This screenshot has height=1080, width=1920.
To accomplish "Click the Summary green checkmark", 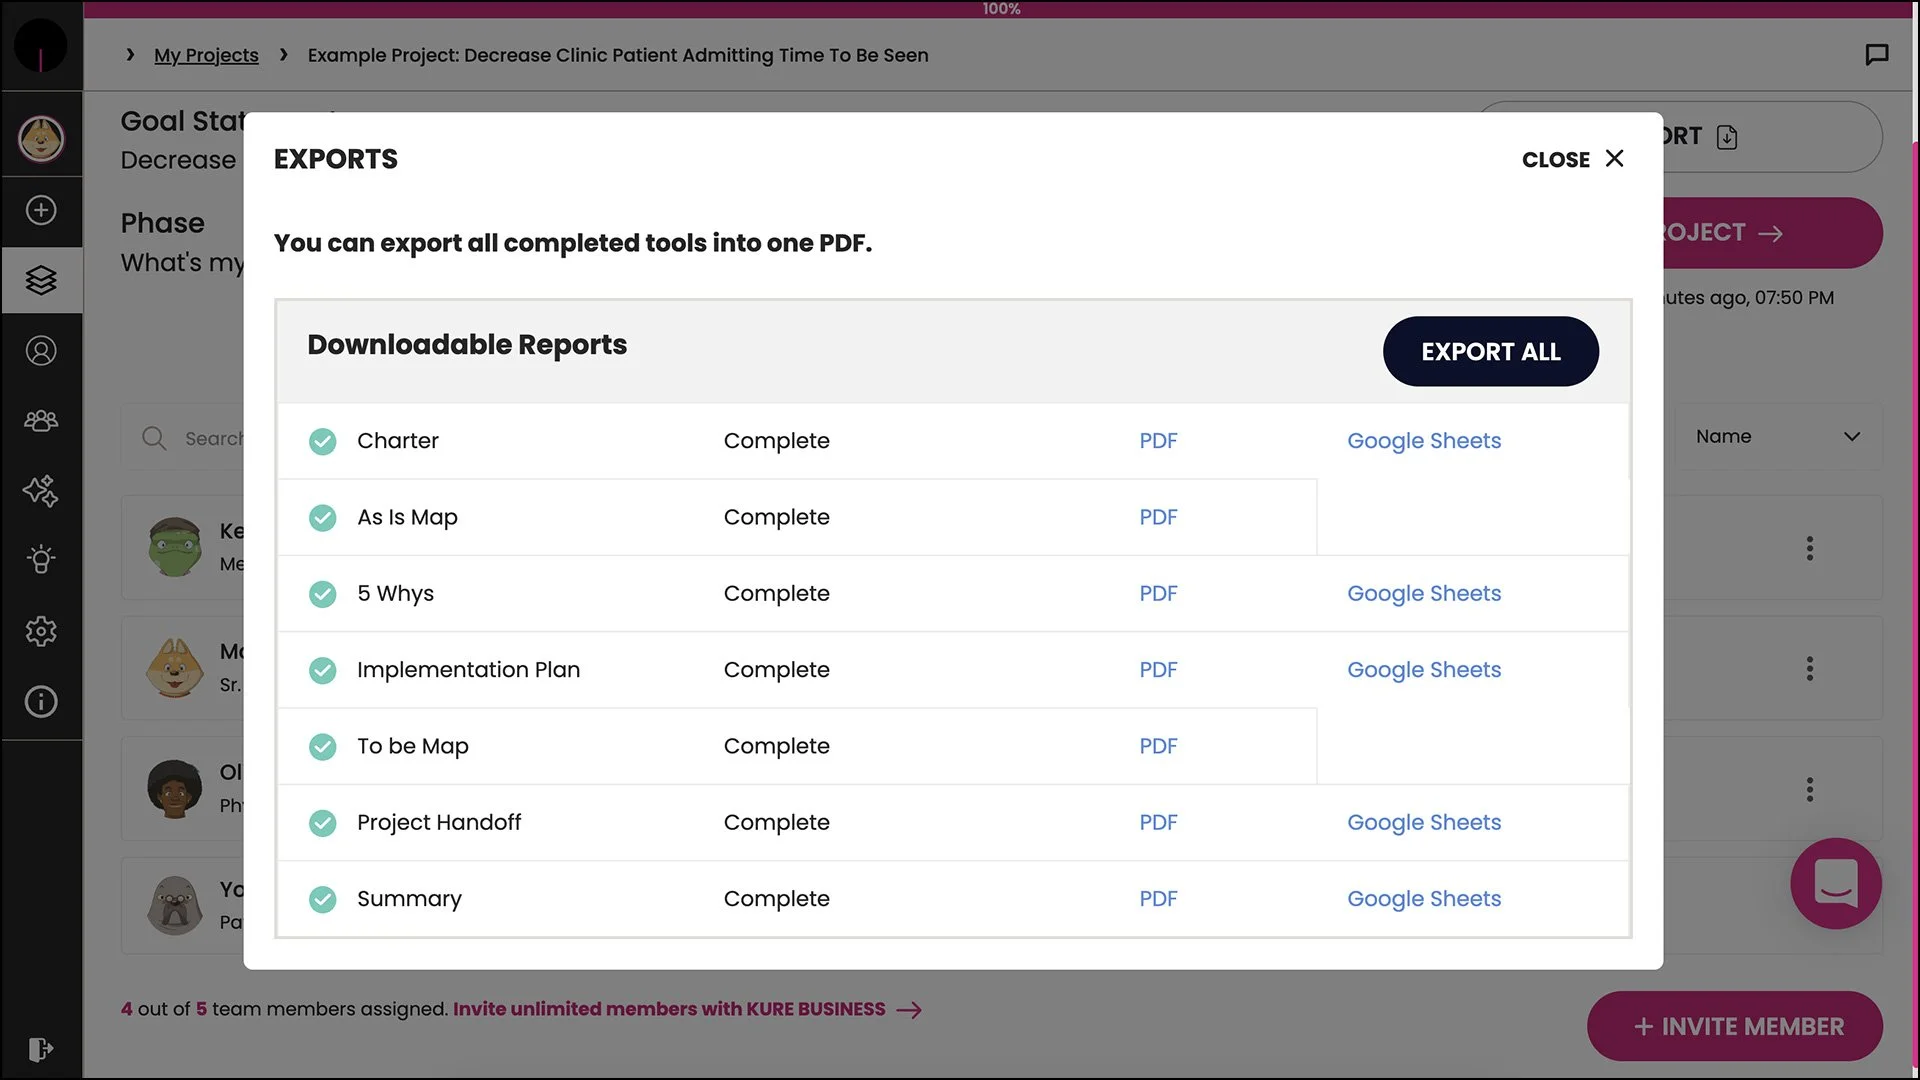I will 322,899.
